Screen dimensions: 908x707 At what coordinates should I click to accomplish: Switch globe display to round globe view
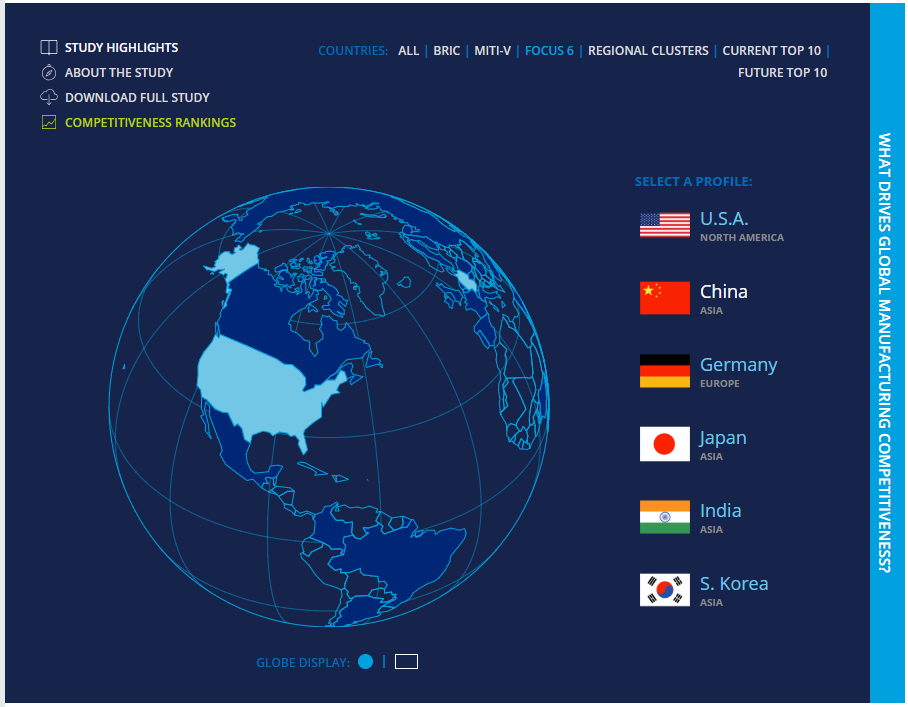pyautogui.click(x=366, y=661)
